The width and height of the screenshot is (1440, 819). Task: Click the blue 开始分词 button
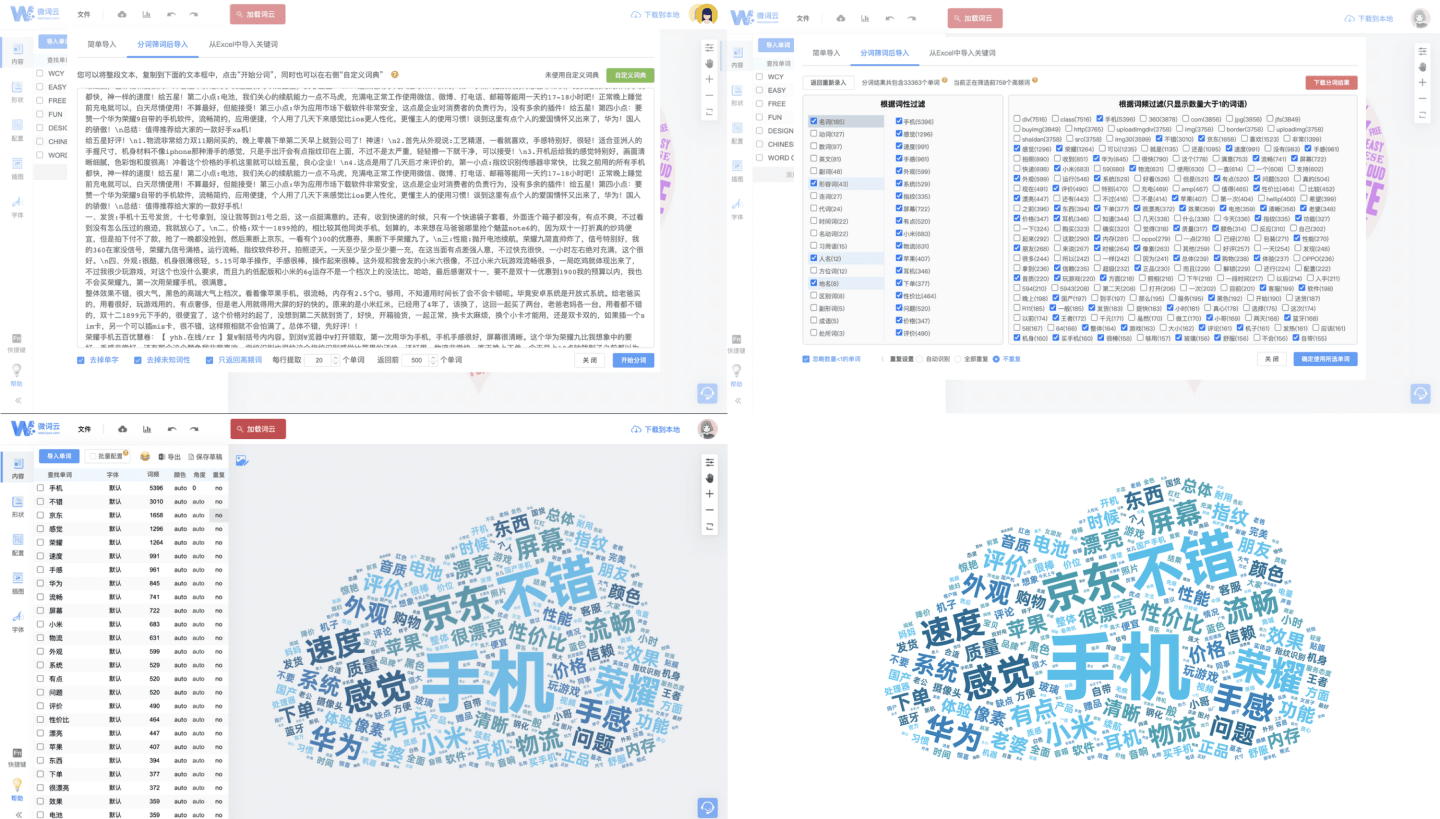pyautogui.click(x=633, y=360)
